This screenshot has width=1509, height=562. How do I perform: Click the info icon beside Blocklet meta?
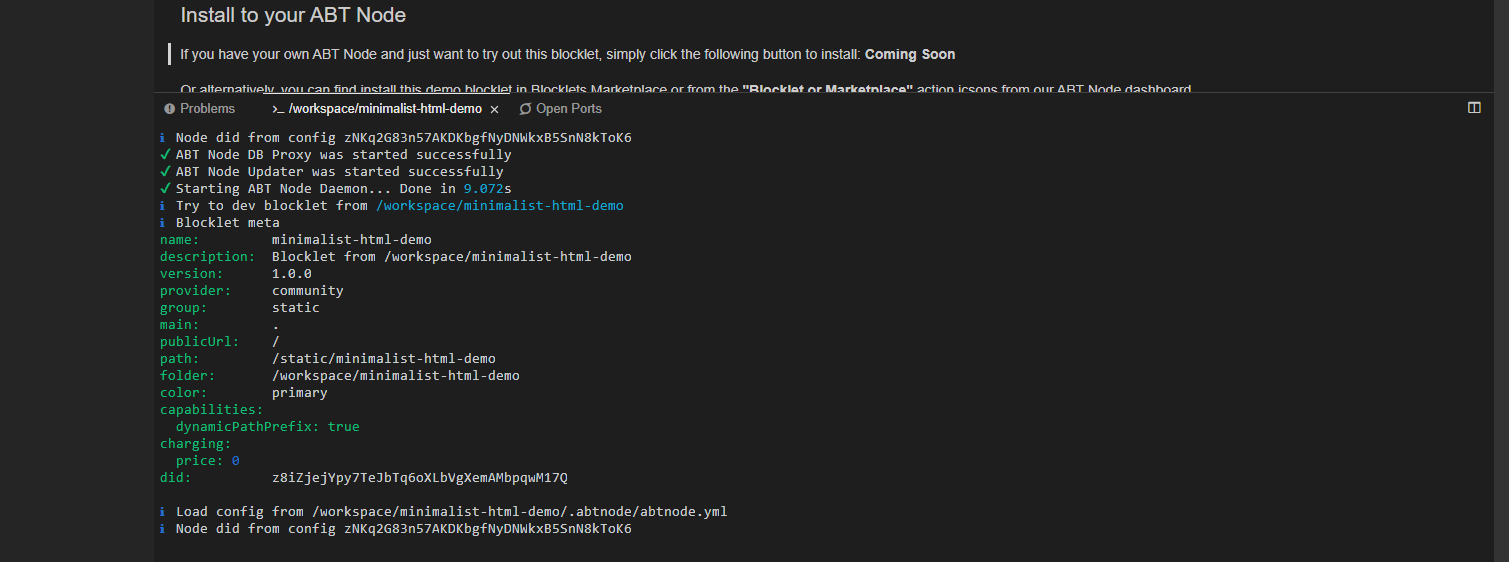163,222
